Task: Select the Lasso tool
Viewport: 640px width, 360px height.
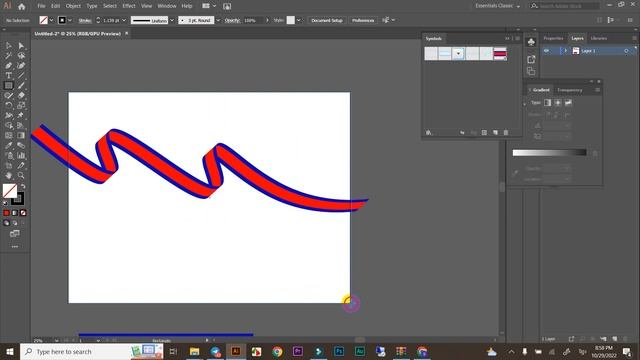Action: pyautogui.click(x=21, y=56)
